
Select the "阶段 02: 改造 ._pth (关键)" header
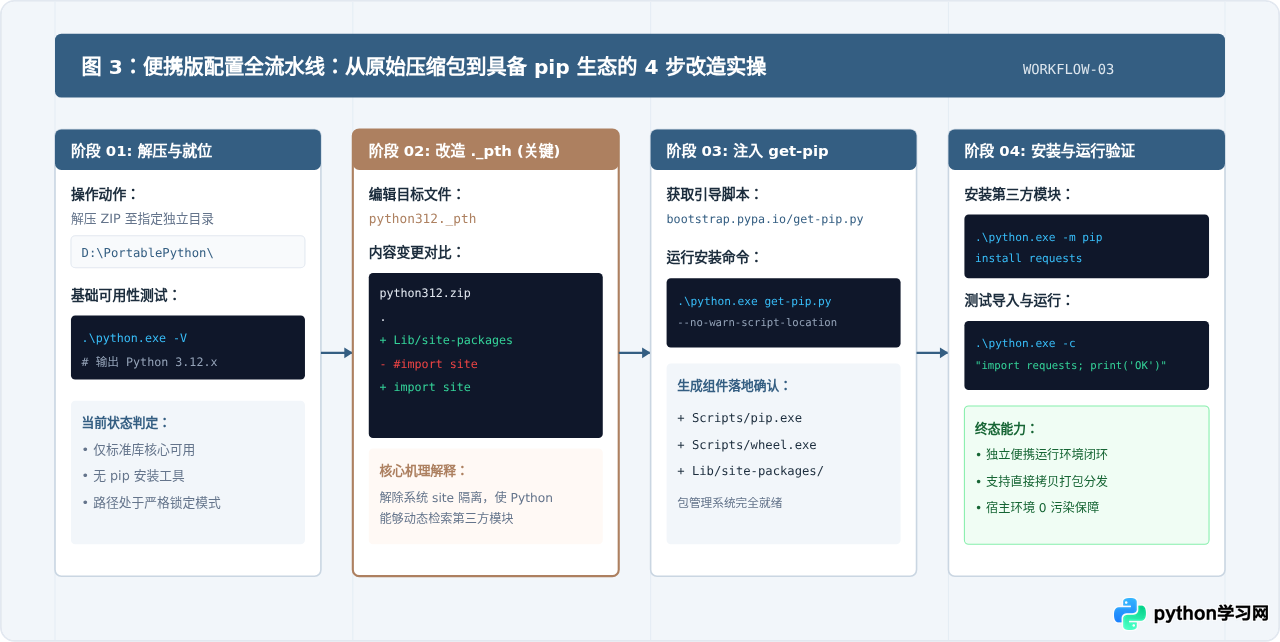[486, 150]
